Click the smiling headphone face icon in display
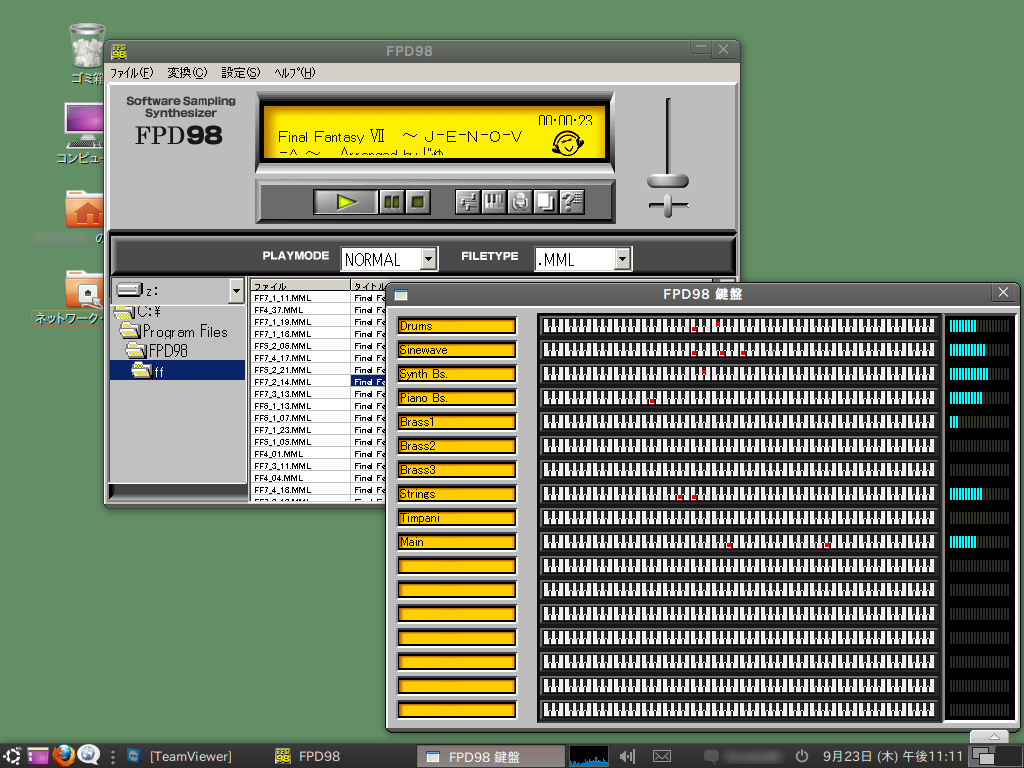The width and height of the screenshot is (1024, 768). [x=567, y=143]
